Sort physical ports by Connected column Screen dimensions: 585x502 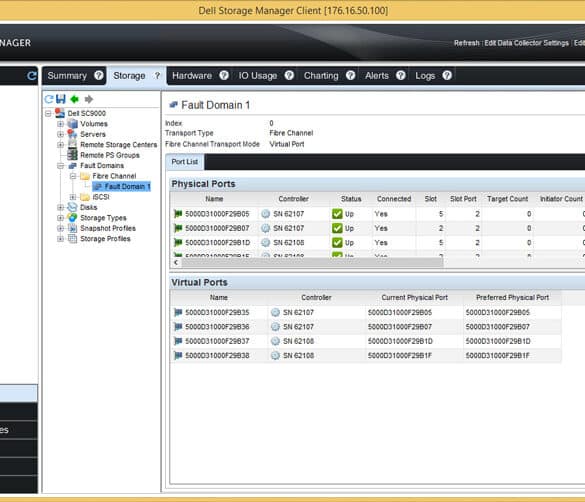coord(394,199)
